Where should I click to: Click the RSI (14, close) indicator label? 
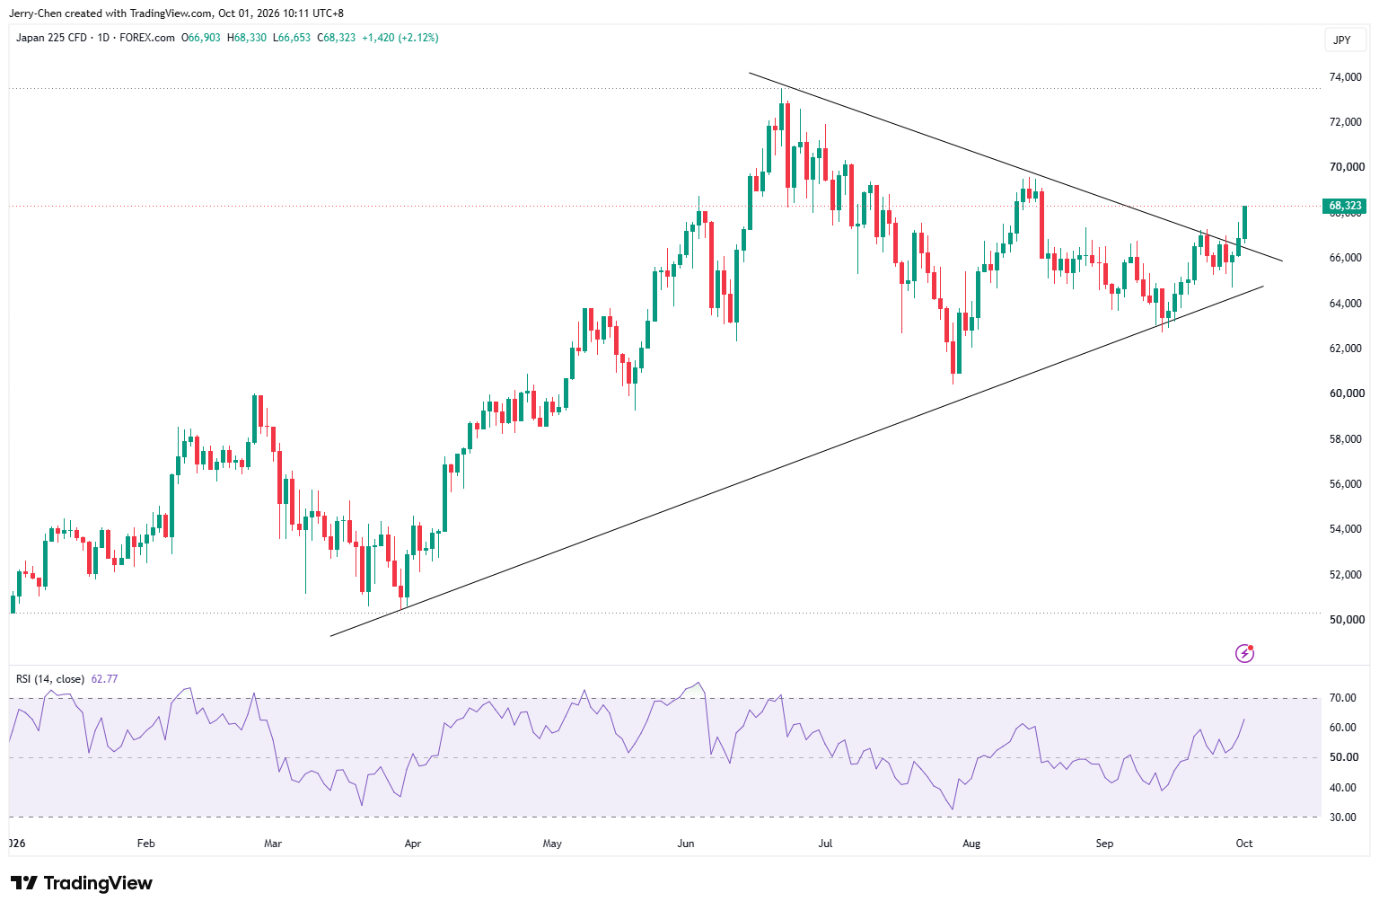(50, 679)
